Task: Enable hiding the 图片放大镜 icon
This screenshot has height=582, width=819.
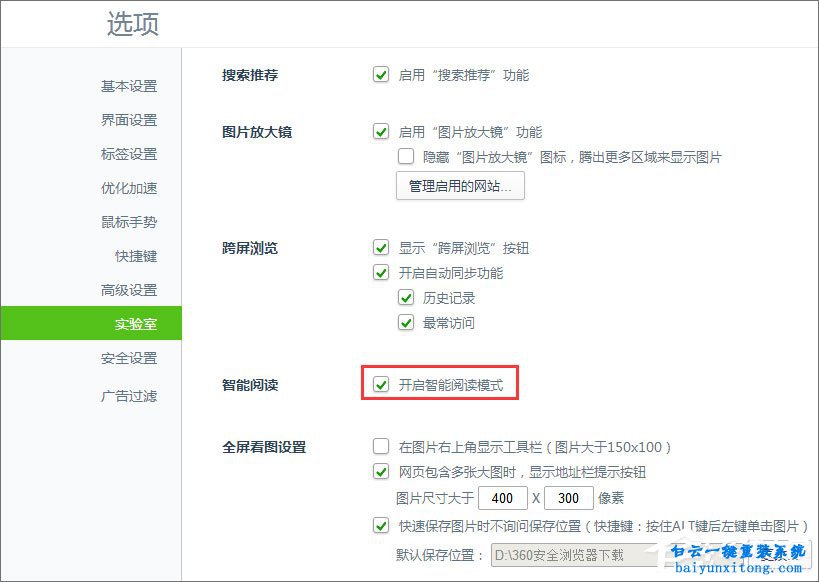Action: (406, 157)
